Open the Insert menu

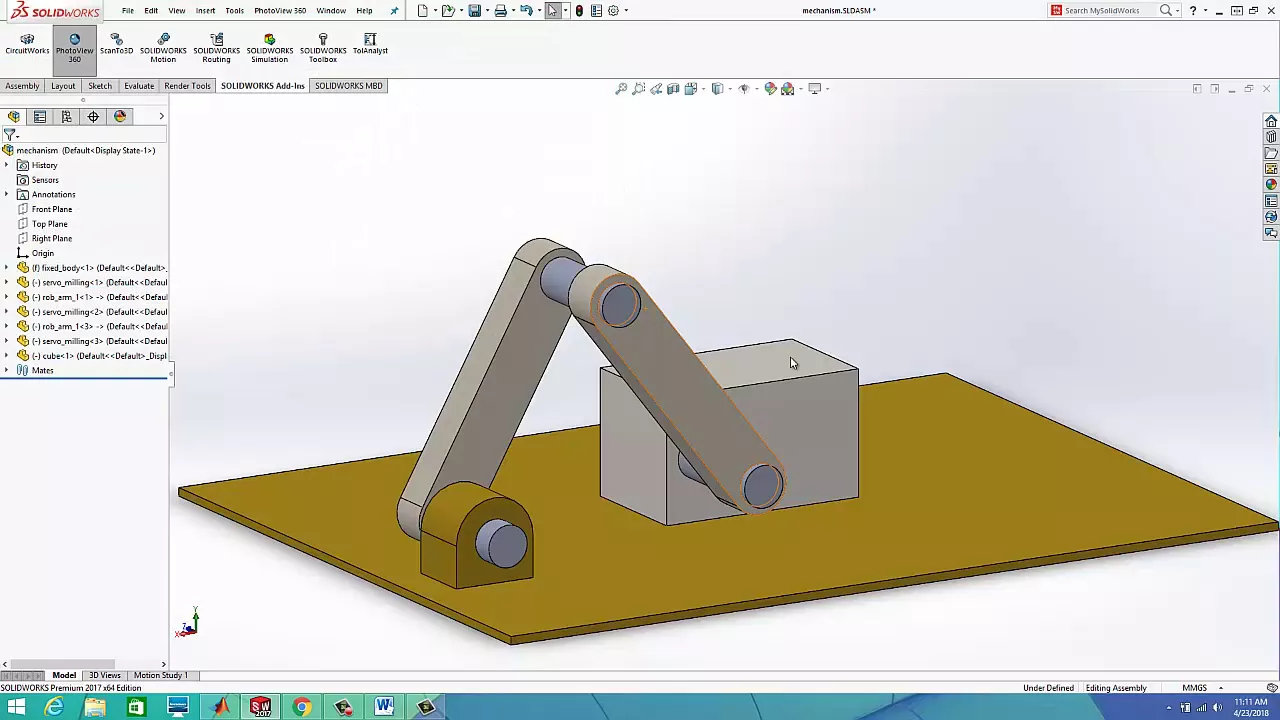(205, 10)
